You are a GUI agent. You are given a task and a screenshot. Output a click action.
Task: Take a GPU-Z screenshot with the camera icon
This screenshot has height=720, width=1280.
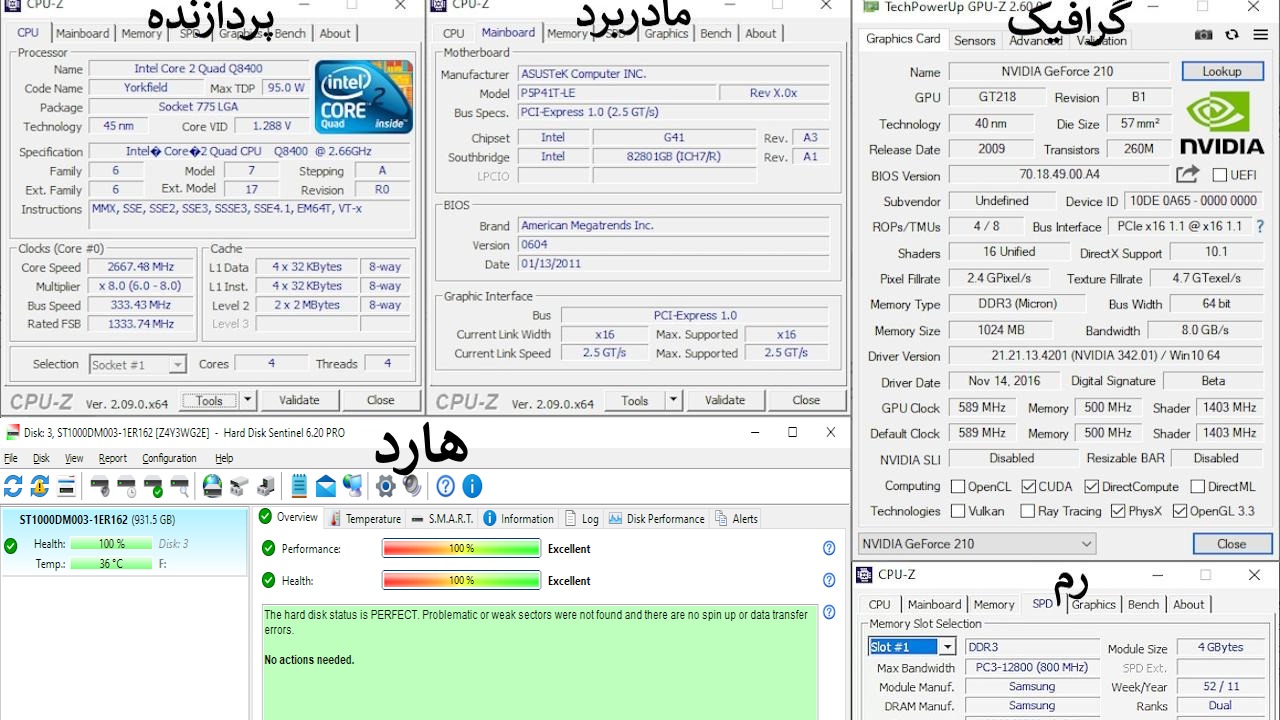(1205, 35)
